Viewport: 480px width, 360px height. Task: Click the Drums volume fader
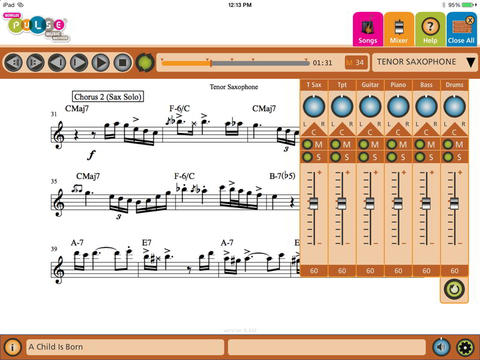[454, 203]
